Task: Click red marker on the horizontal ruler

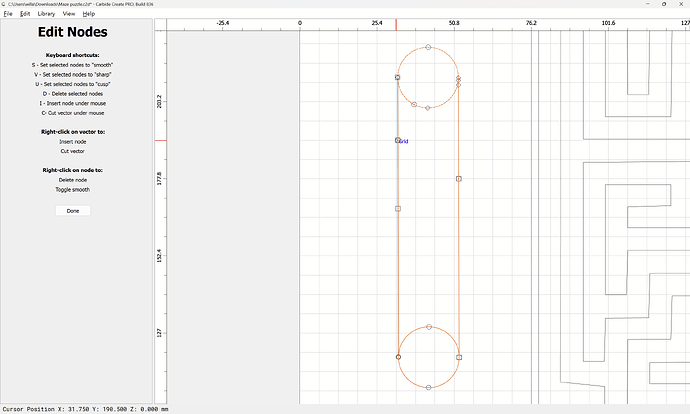Action: (396, 23)
